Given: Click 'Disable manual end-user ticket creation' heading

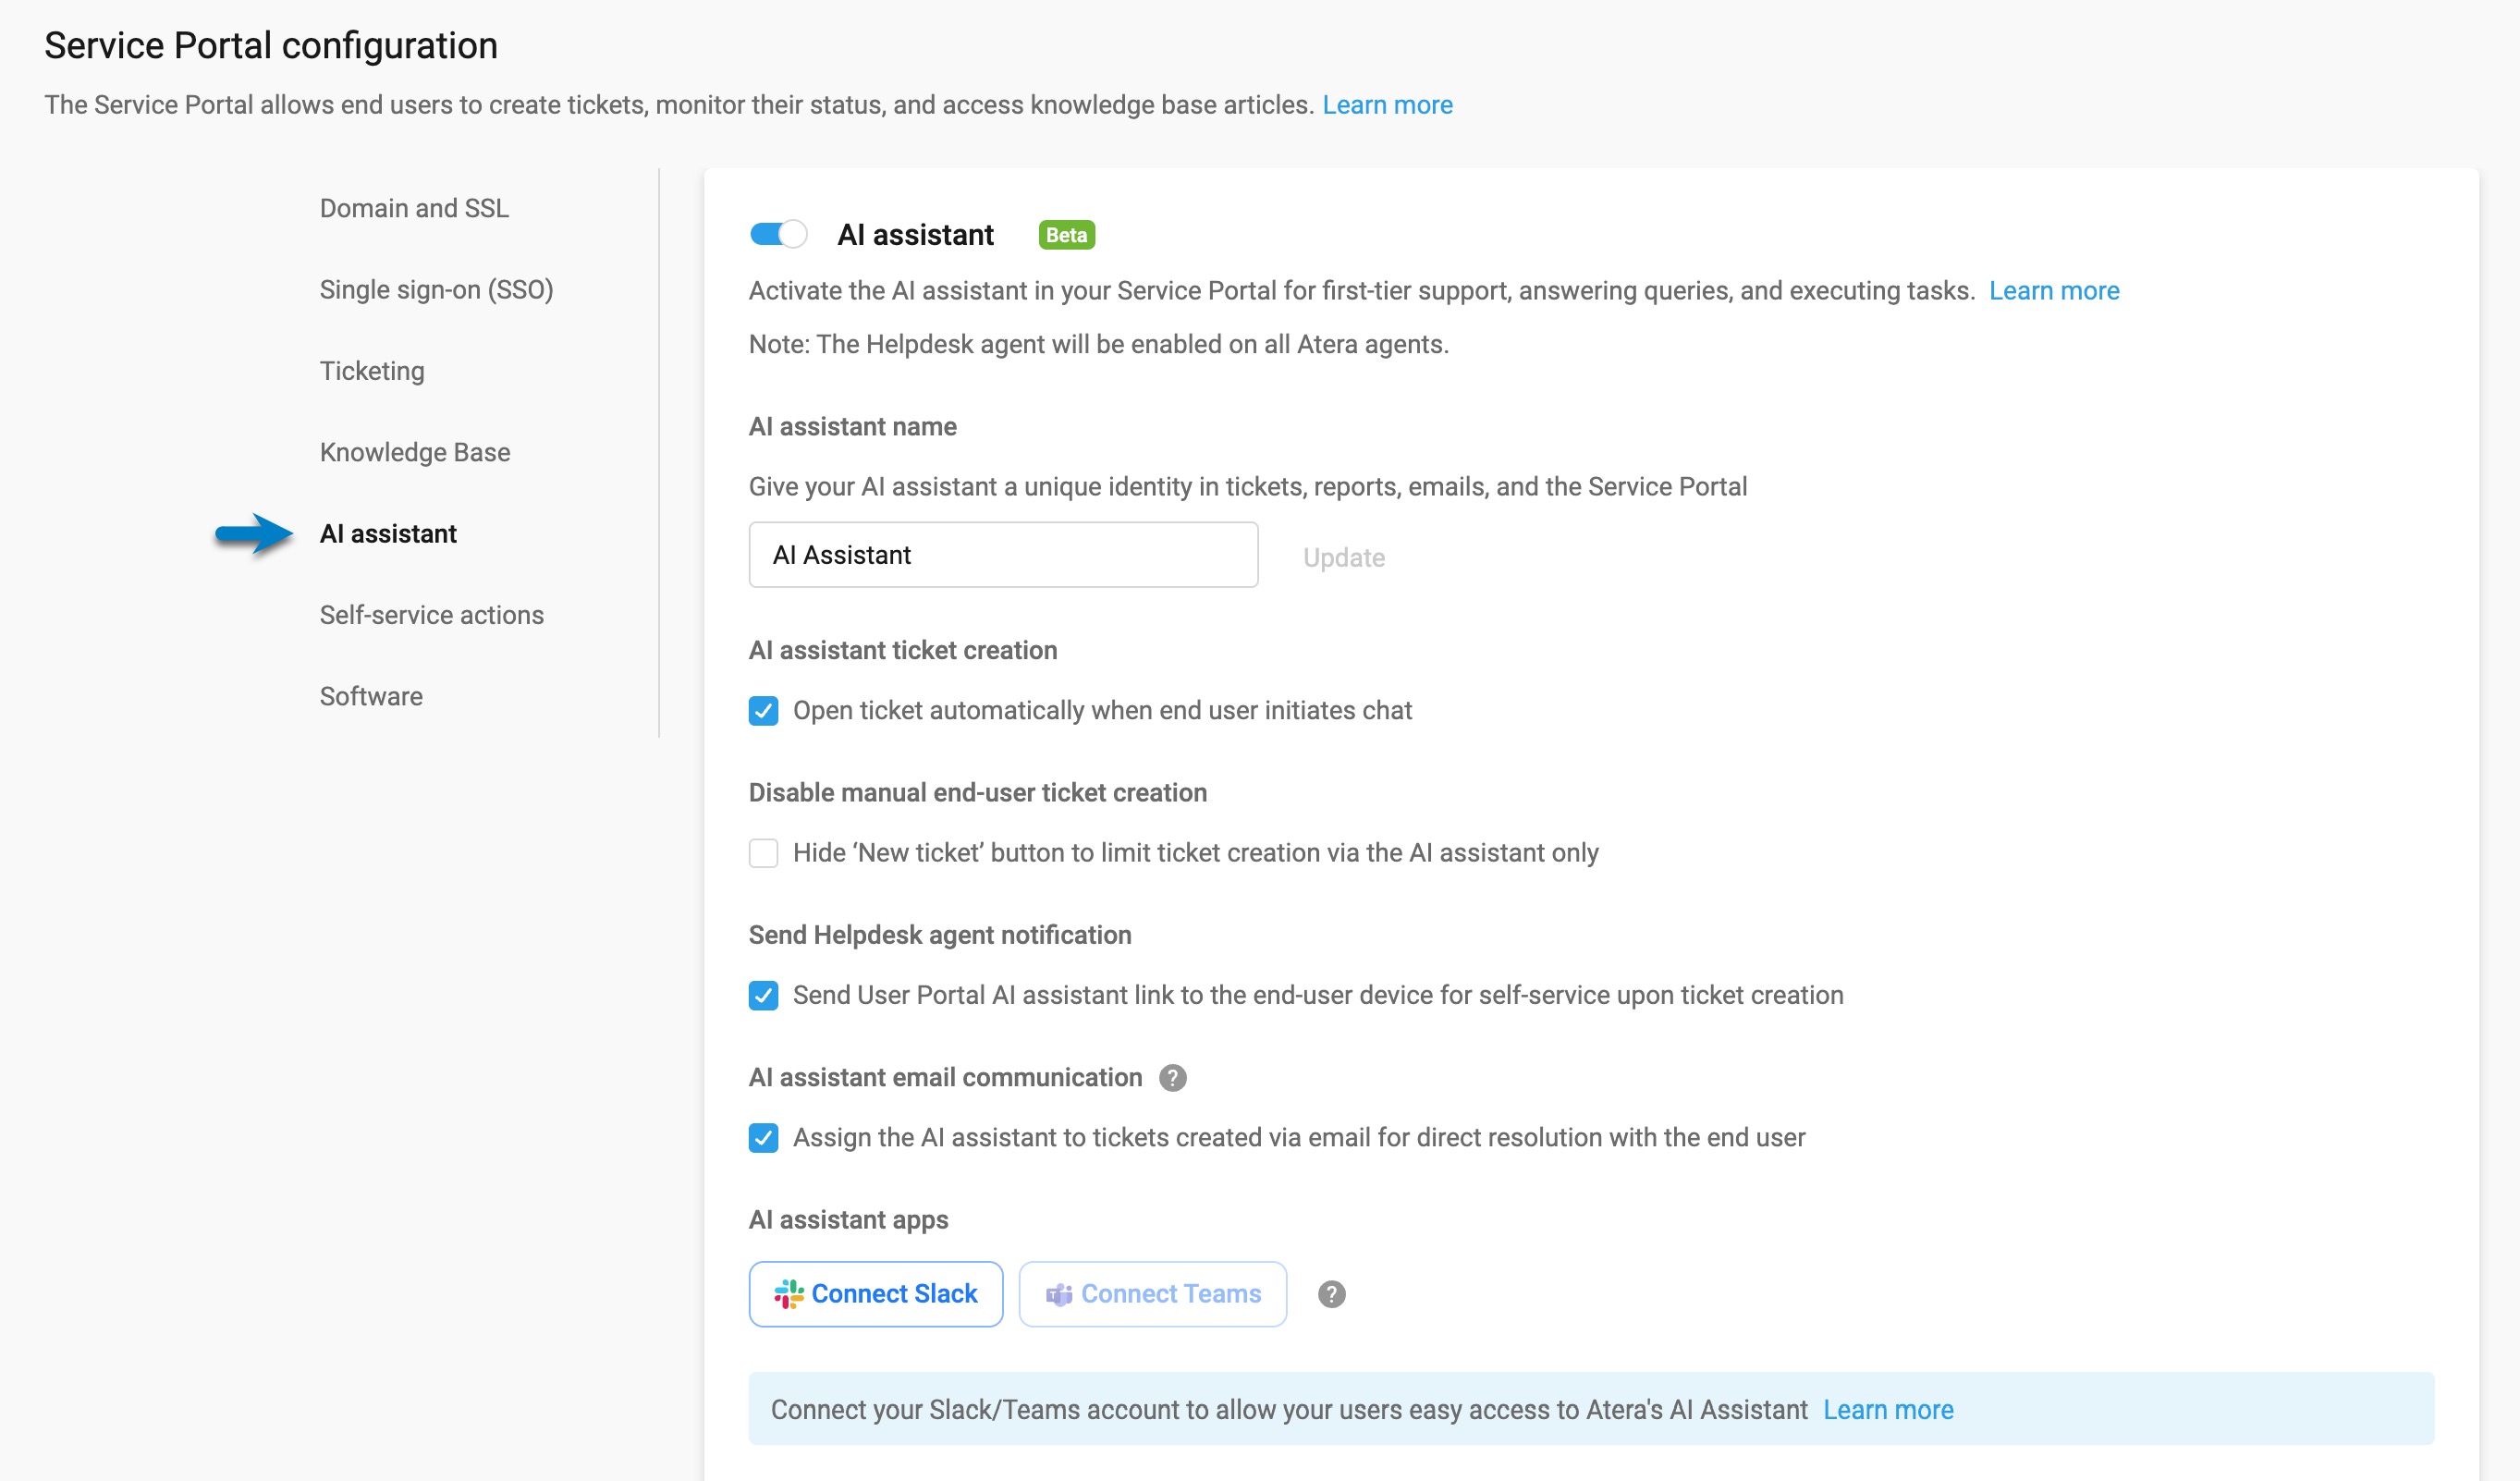Looking at the screenshot, I should 978,793.
